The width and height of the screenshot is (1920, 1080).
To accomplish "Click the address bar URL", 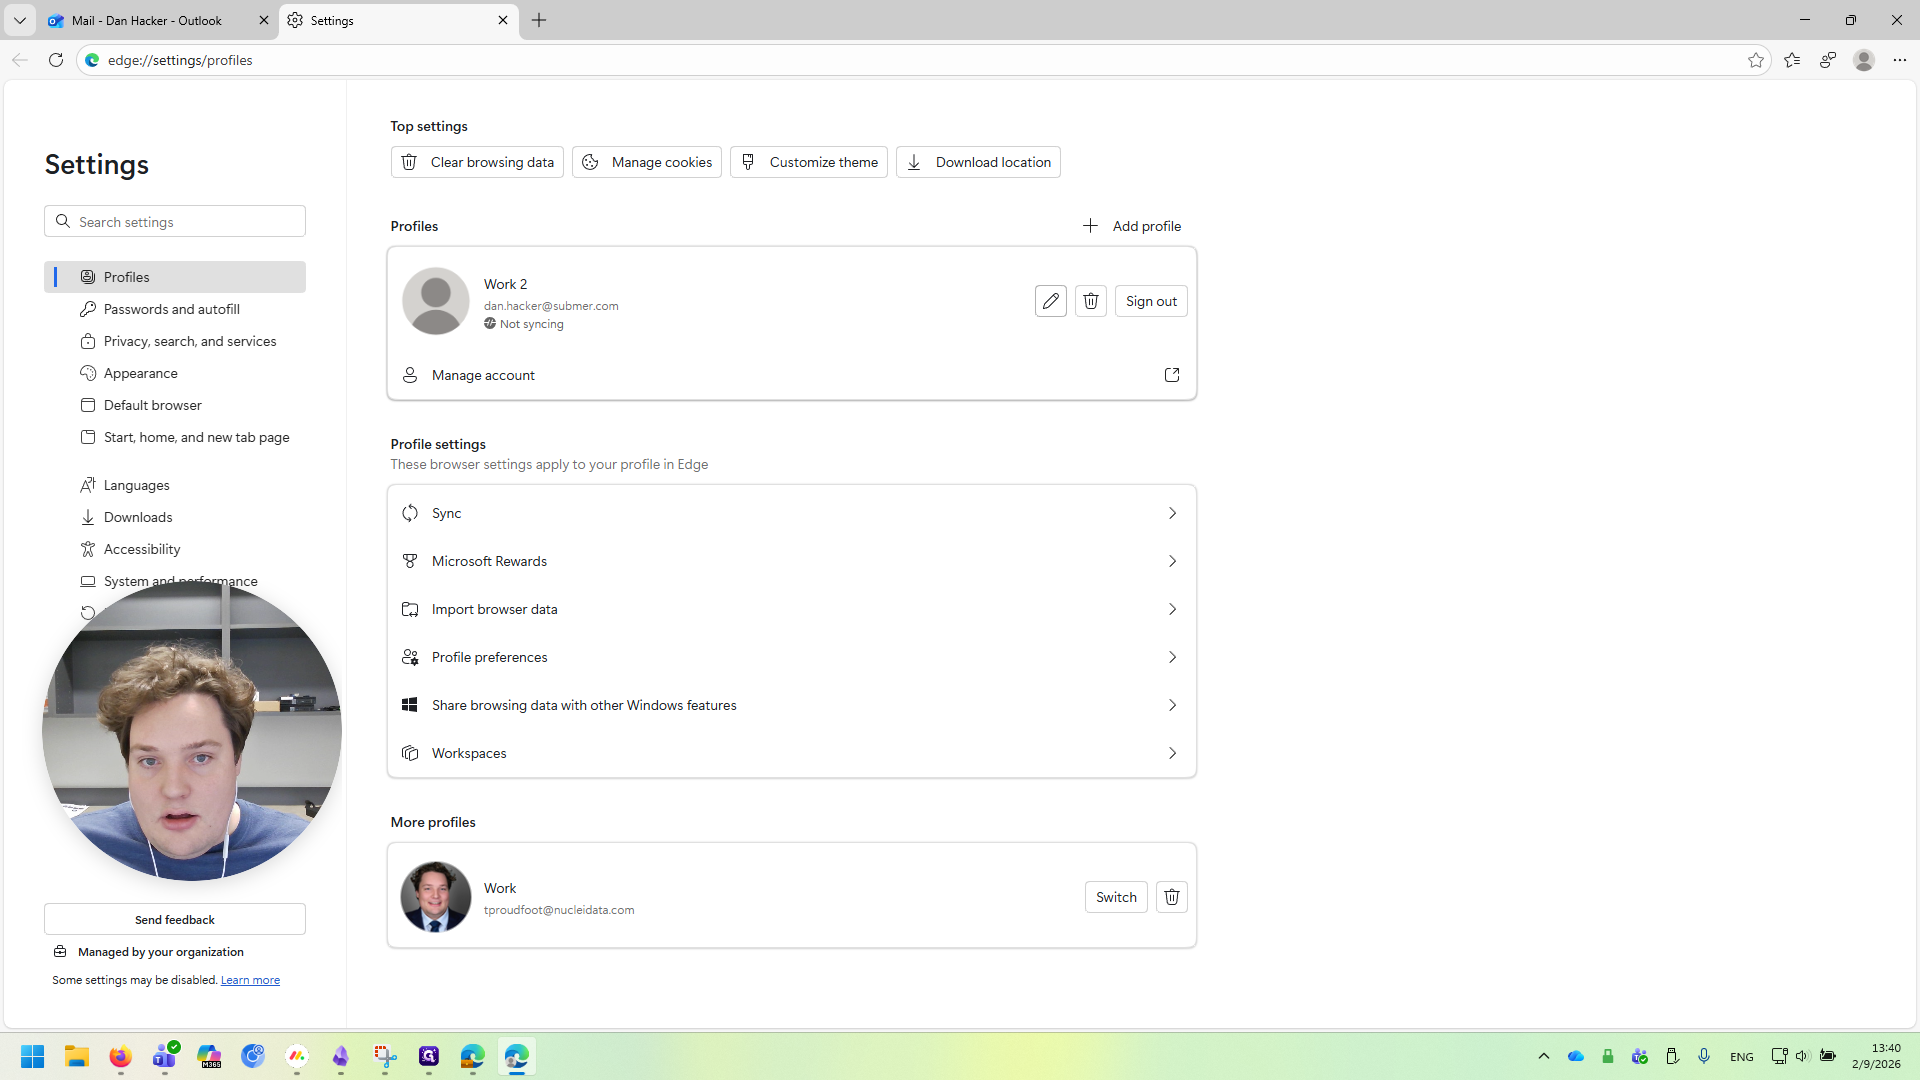I will click(180, 60).
